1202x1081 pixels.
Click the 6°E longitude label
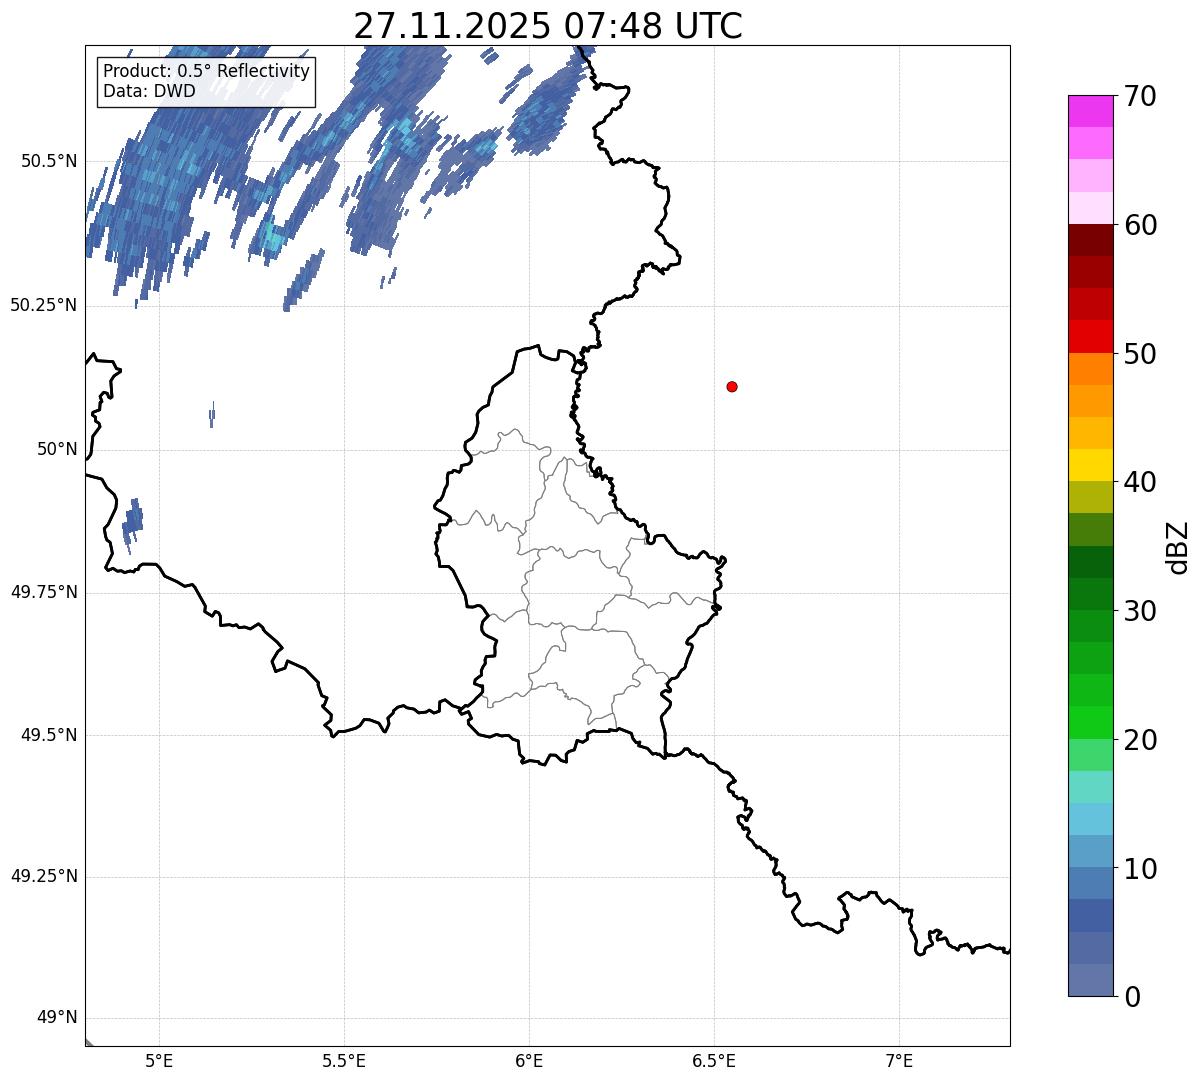pyautogui.click(x=529, y=1060)
